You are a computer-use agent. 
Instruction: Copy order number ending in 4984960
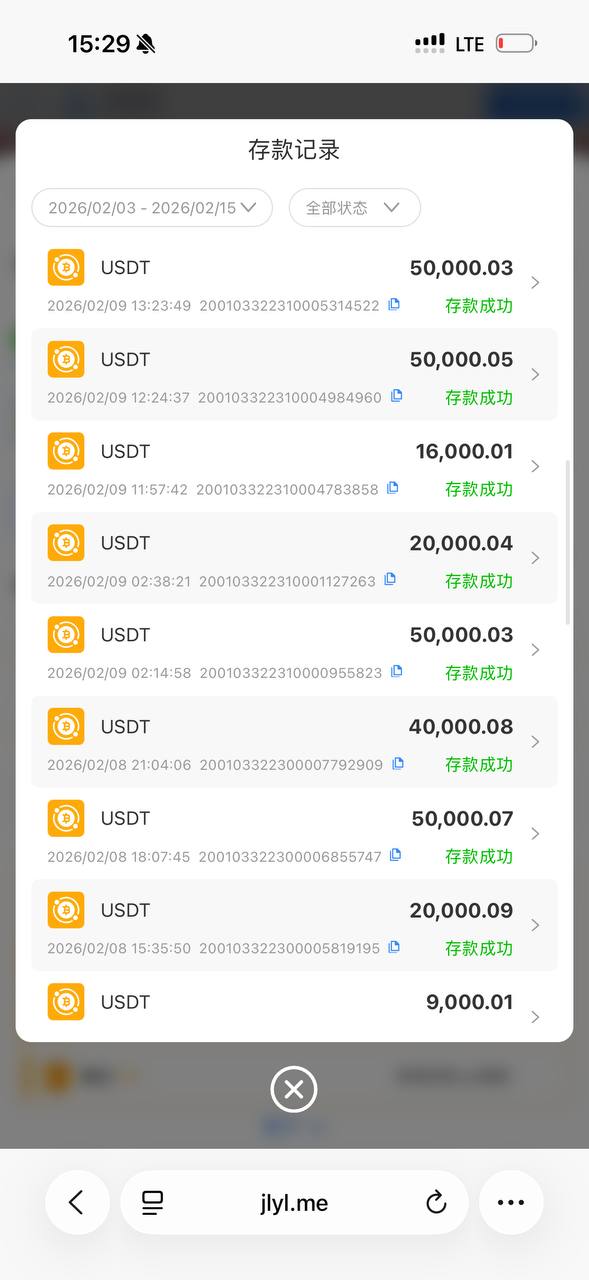(x=397, y=396)
